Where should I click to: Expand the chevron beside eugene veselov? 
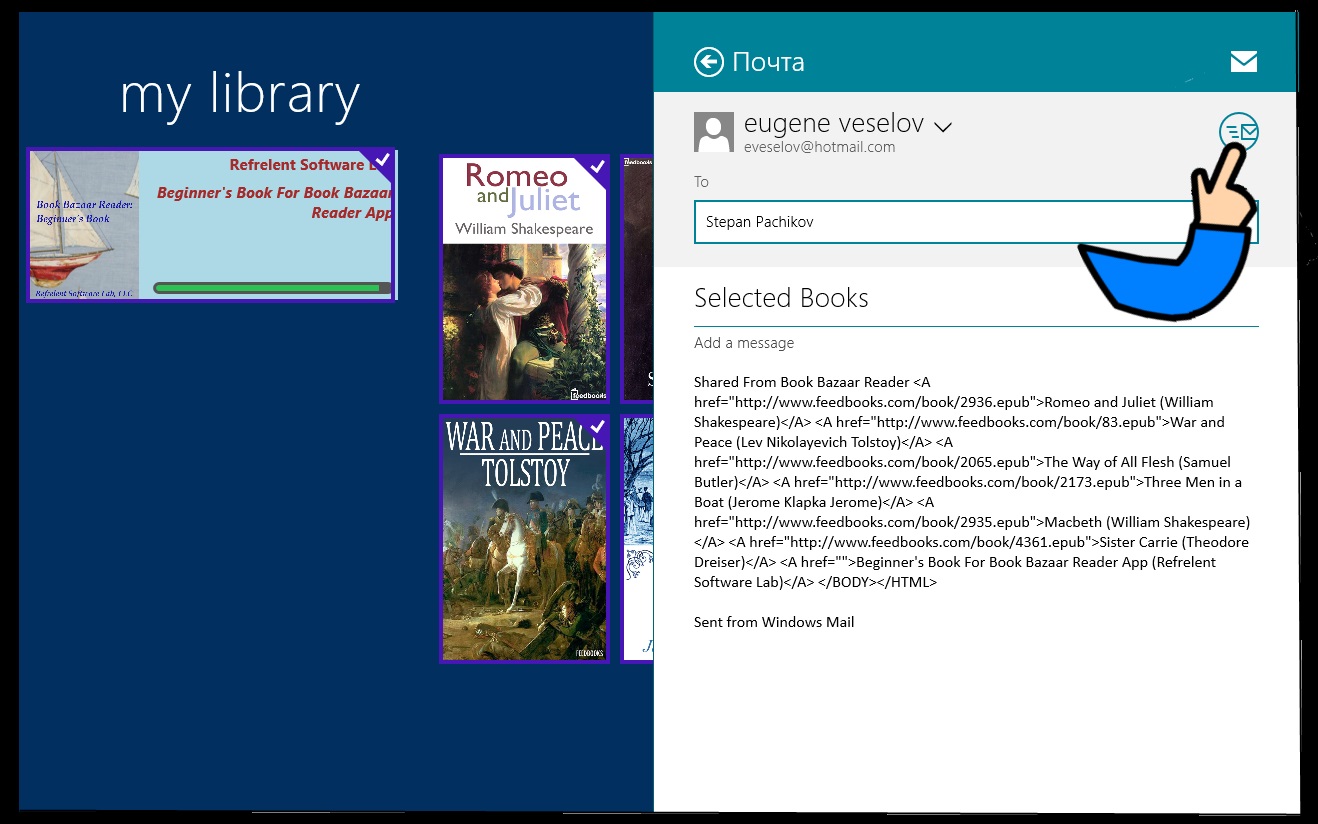pyautogui.click(x=942, y=127)
